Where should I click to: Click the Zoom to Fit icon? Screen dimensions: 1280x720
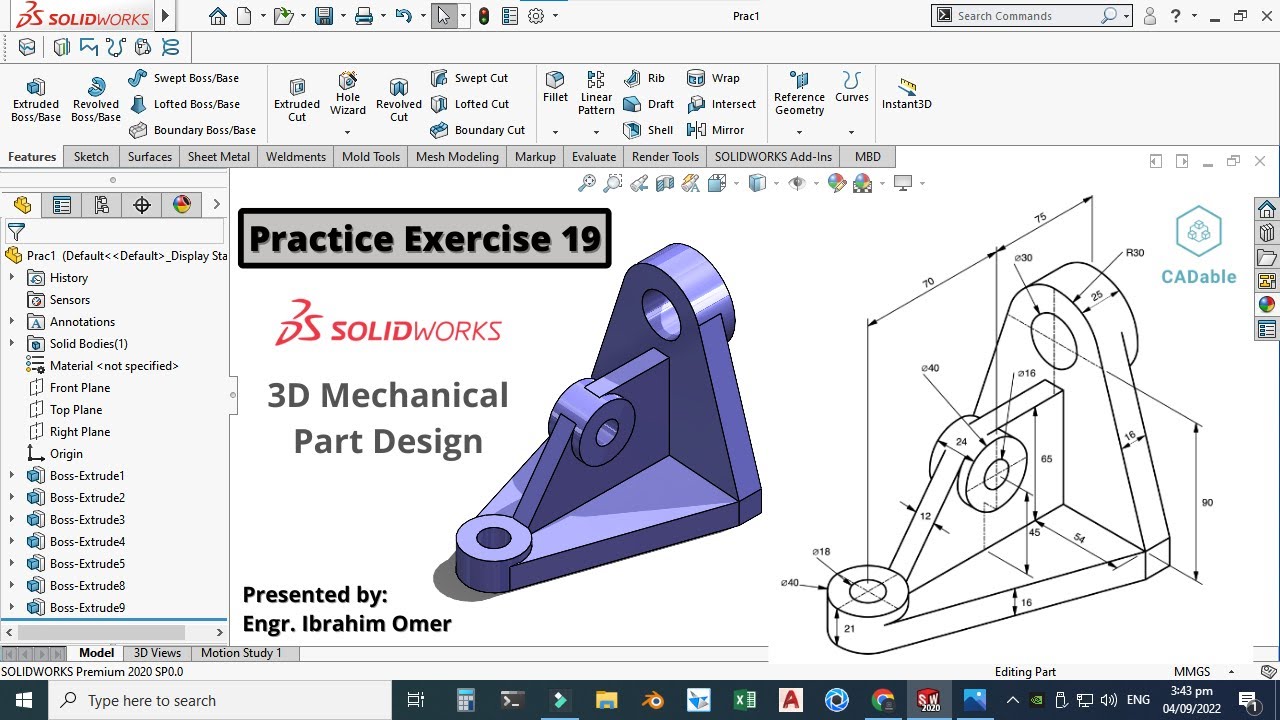[x=587, y=183]
